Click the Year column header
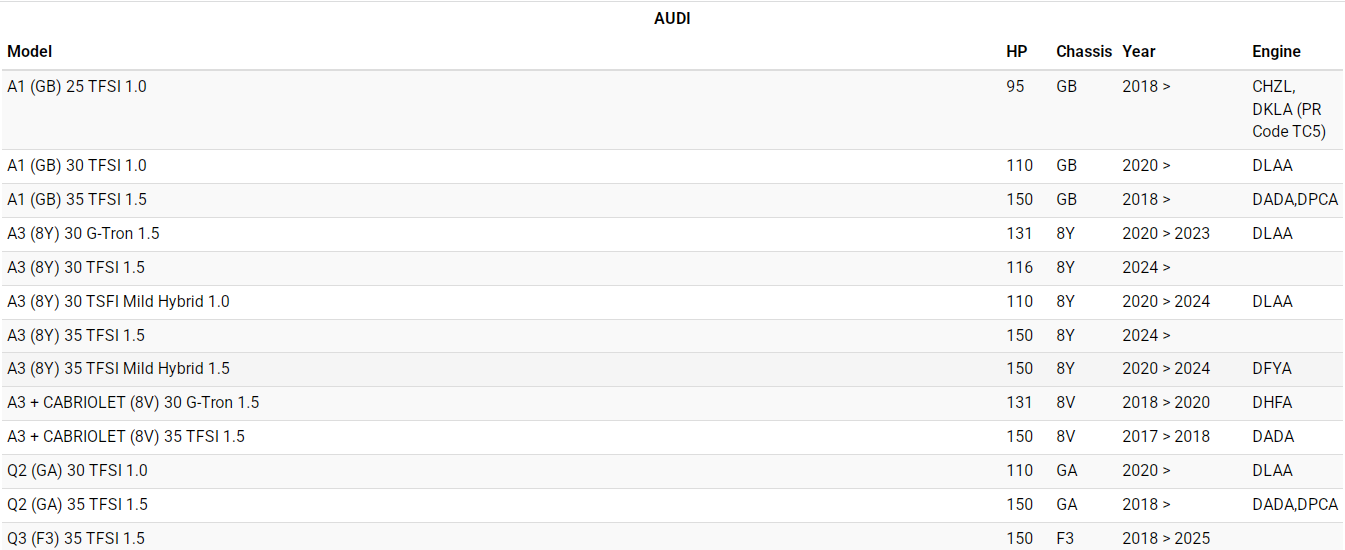Screen dimensions: 1345x550 coord(1138,51)
